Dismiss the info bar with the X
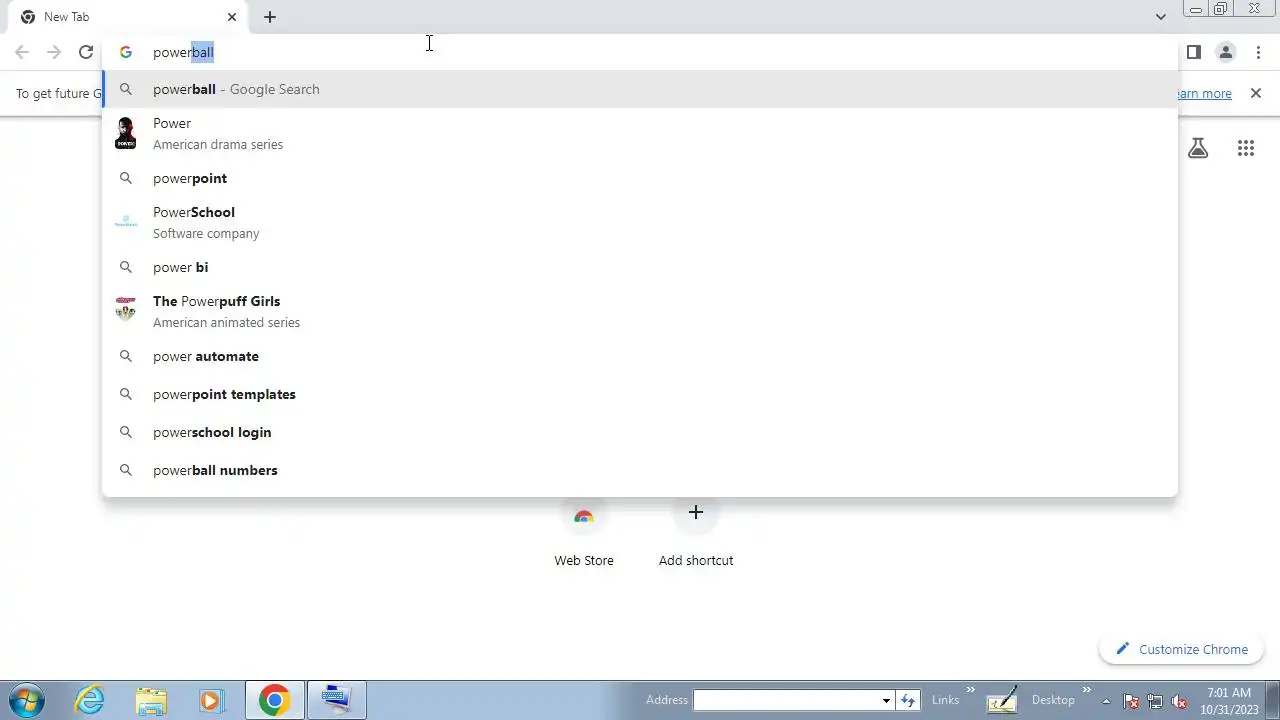 point(1256,93)
